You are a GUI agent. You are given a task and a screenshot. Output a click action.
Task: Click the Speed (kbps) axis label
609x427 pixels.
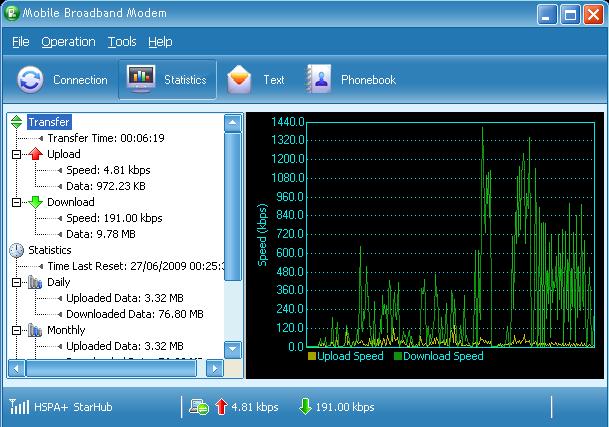263,235
